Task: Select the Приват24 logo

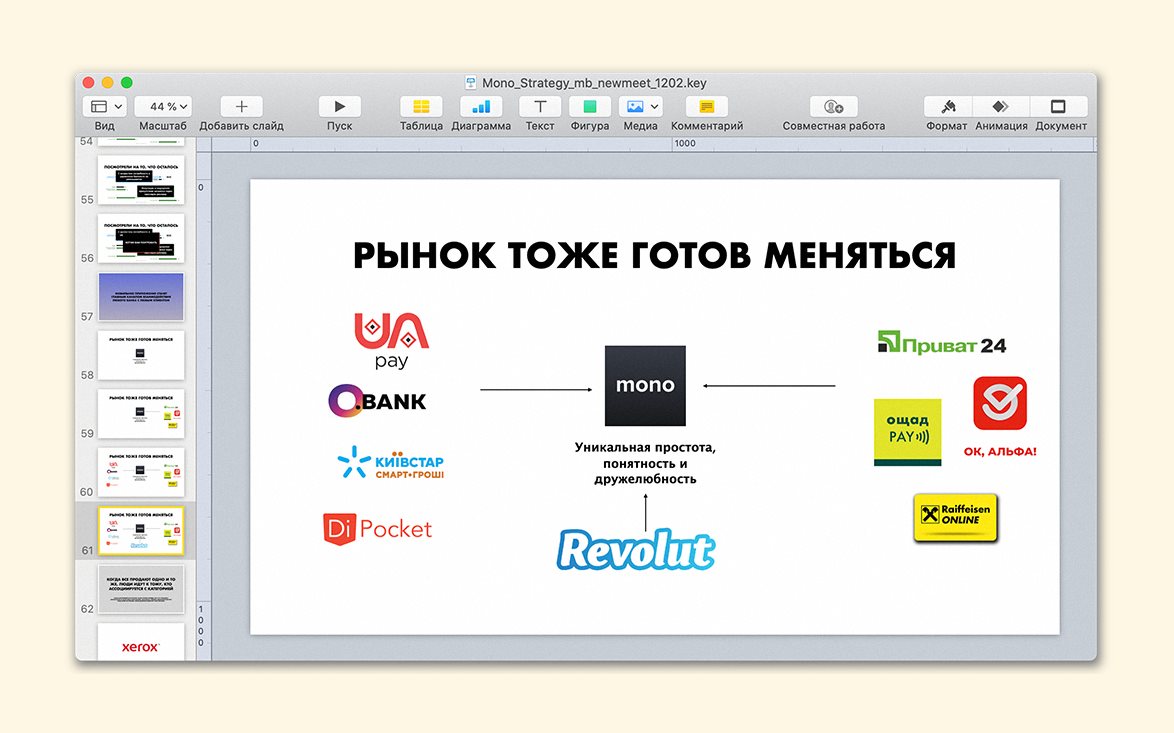Action: 942,344
